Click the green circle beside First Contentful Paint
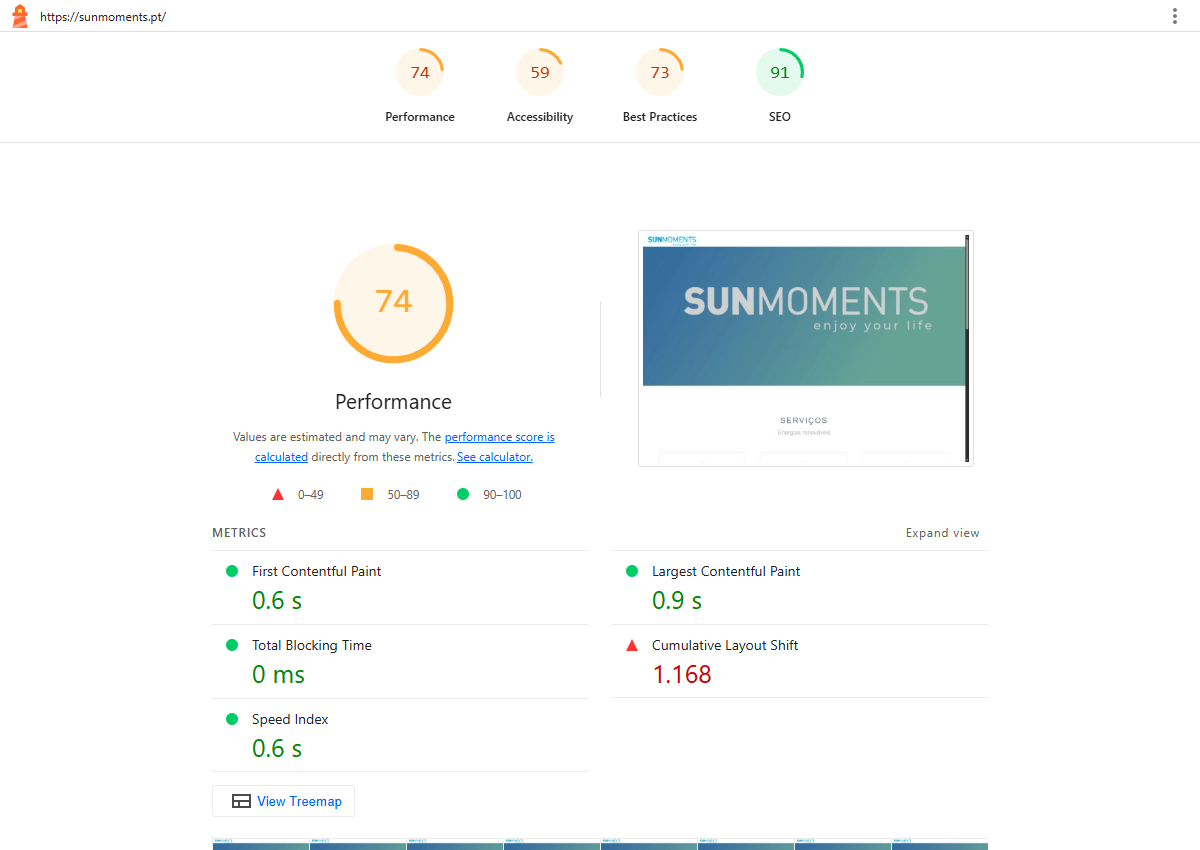The height and width of the screenshot is (850, 1200). (x=232, y=571)
